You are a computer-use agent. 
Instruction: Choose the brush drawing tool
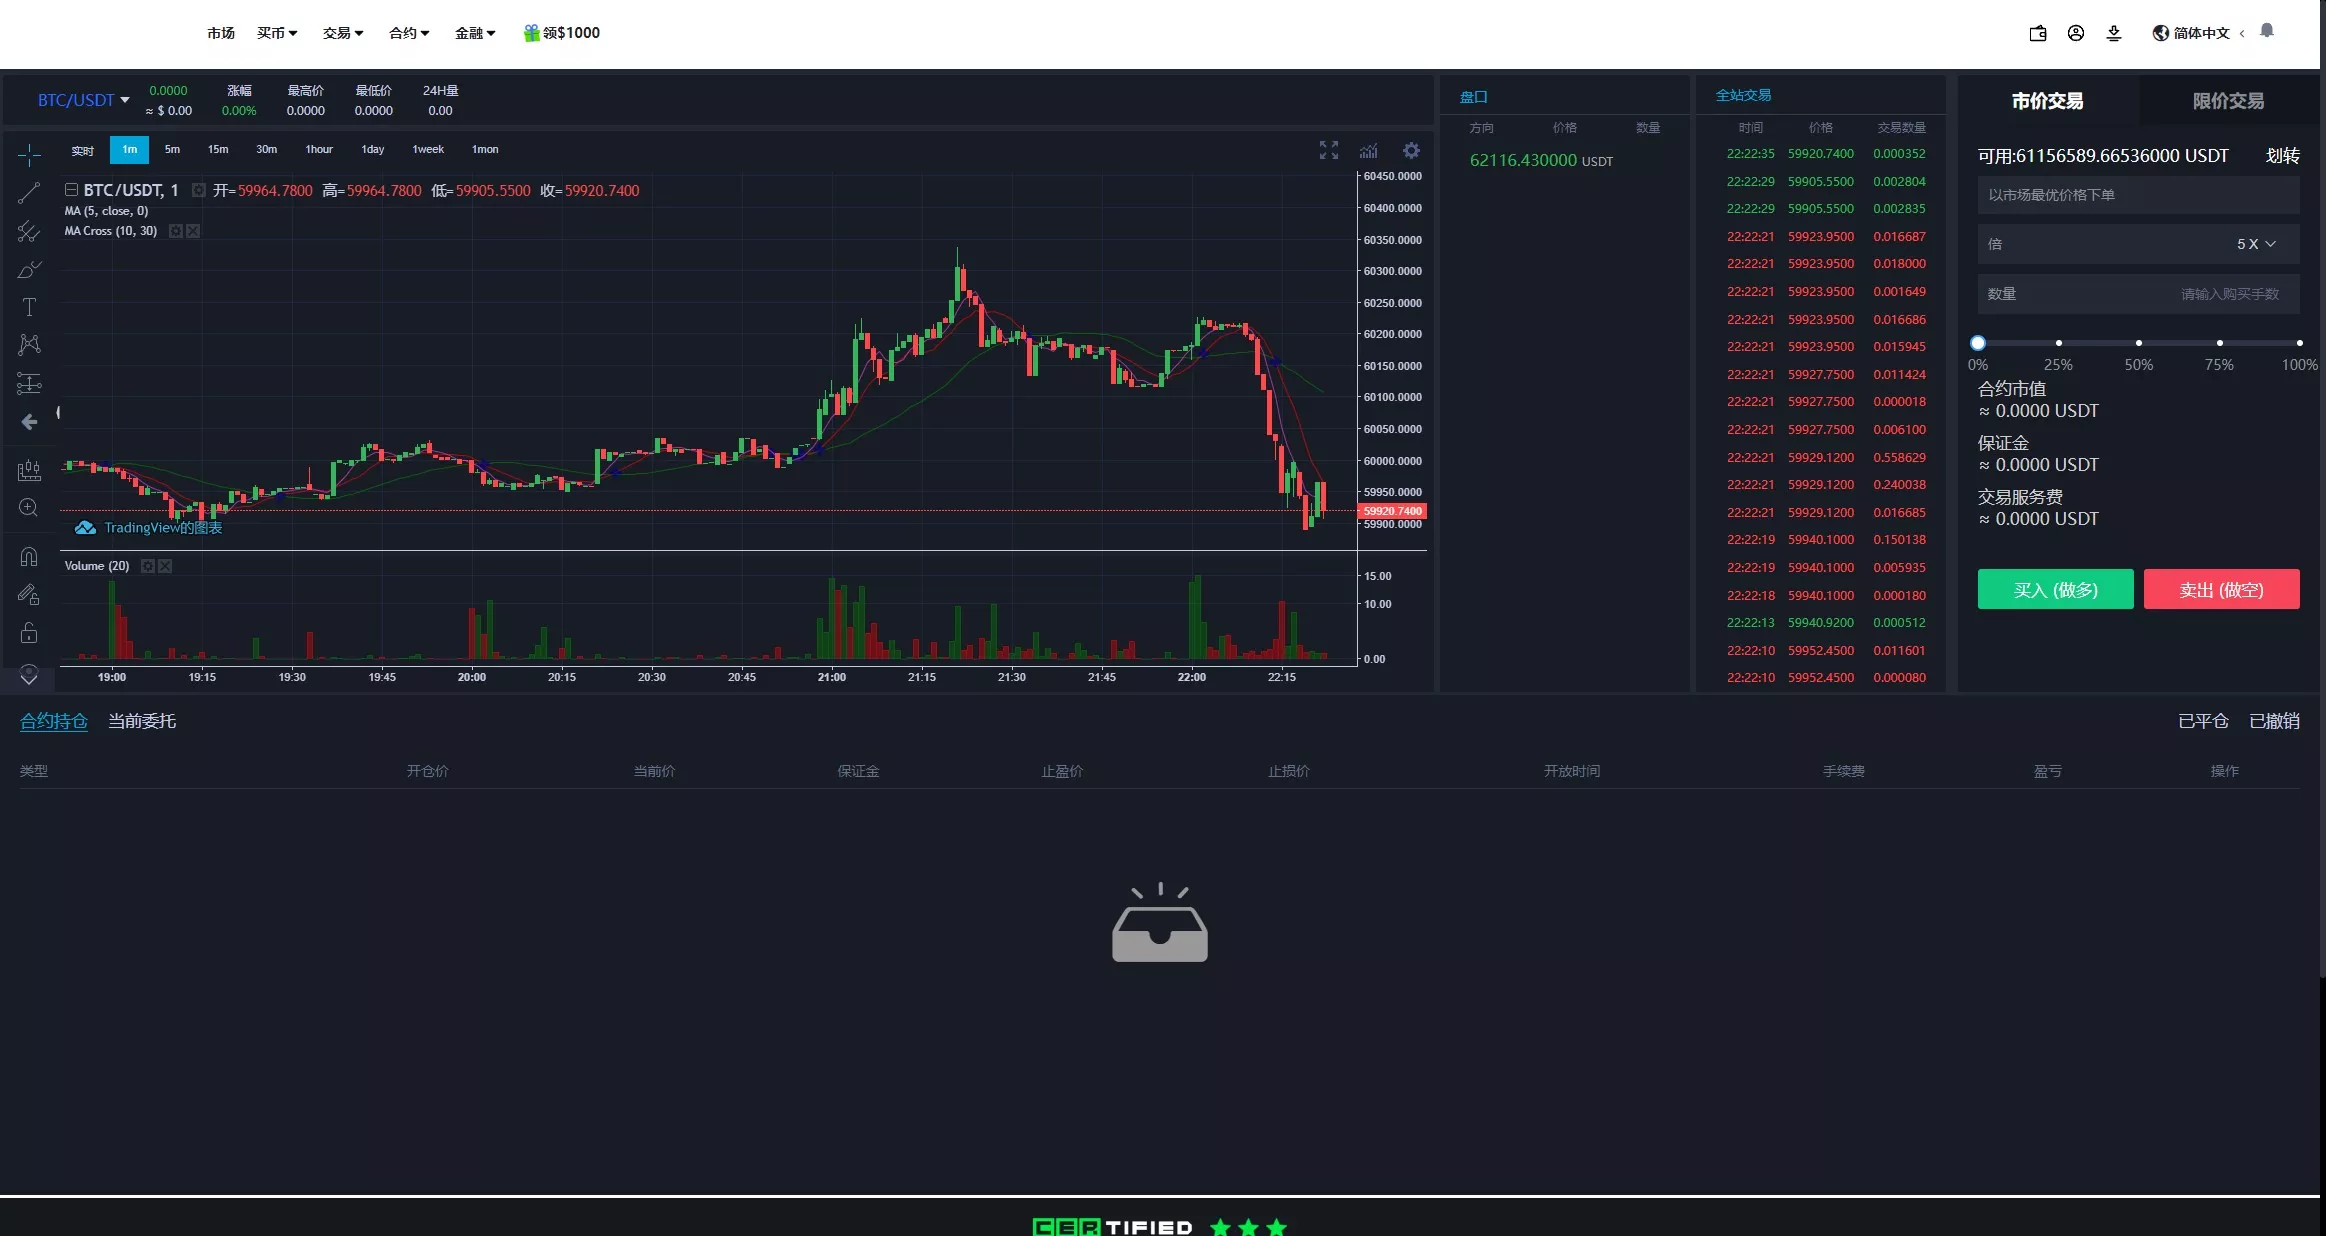[x=29, y=270]
